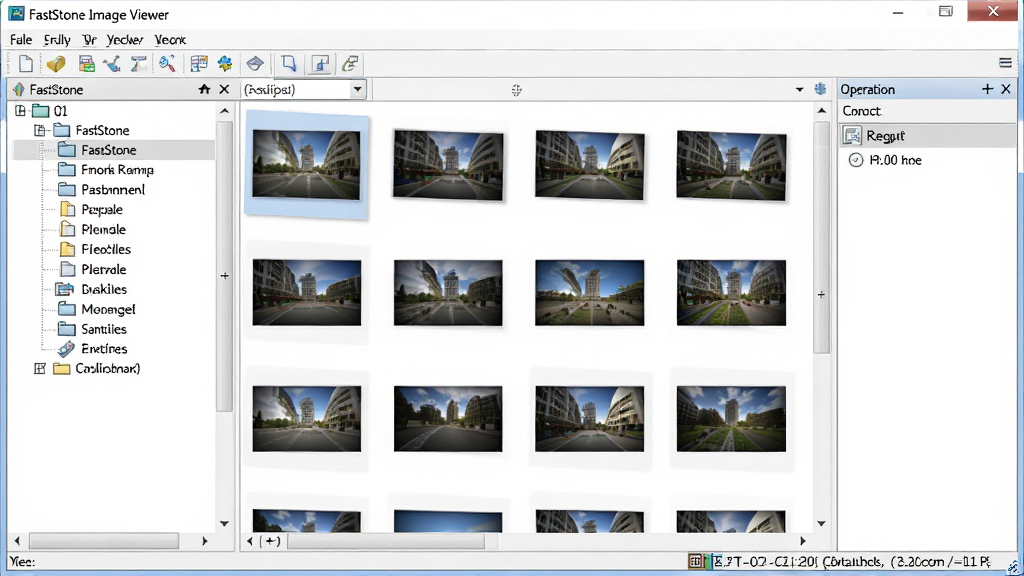The height and width of the screenshot is (576, 1024).
Task: Click the magnifier search toolbar icon
Action: 167,63
